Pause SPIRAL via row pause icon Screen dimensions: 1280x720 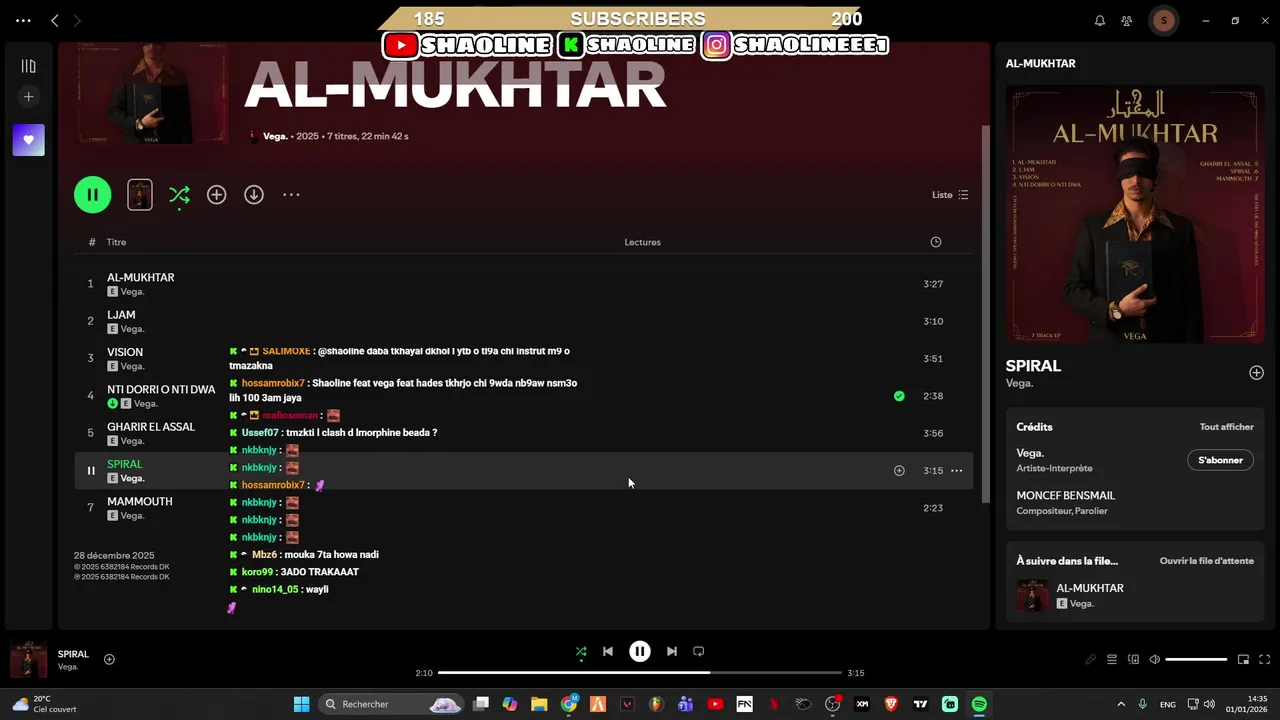90,471
